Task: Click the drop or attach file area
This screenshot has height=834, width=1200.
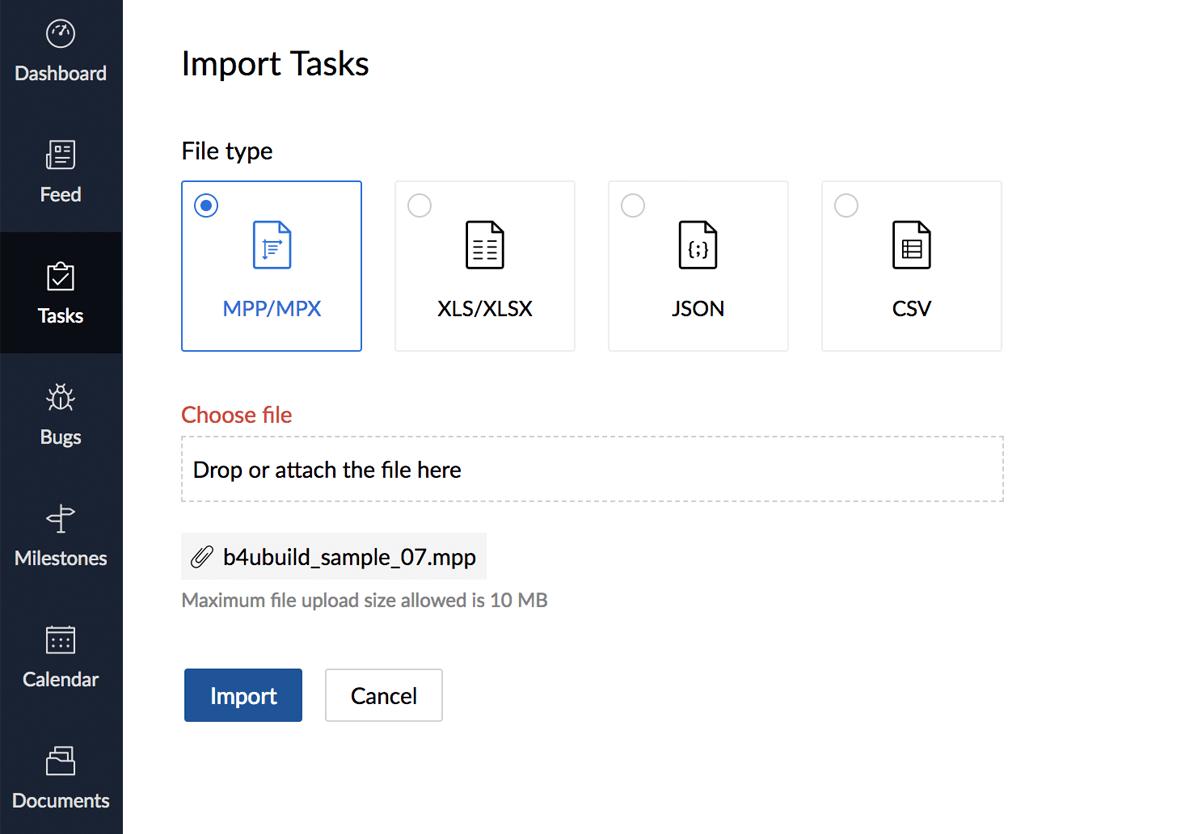Action: pyautogui.click(x=592, y=469)
